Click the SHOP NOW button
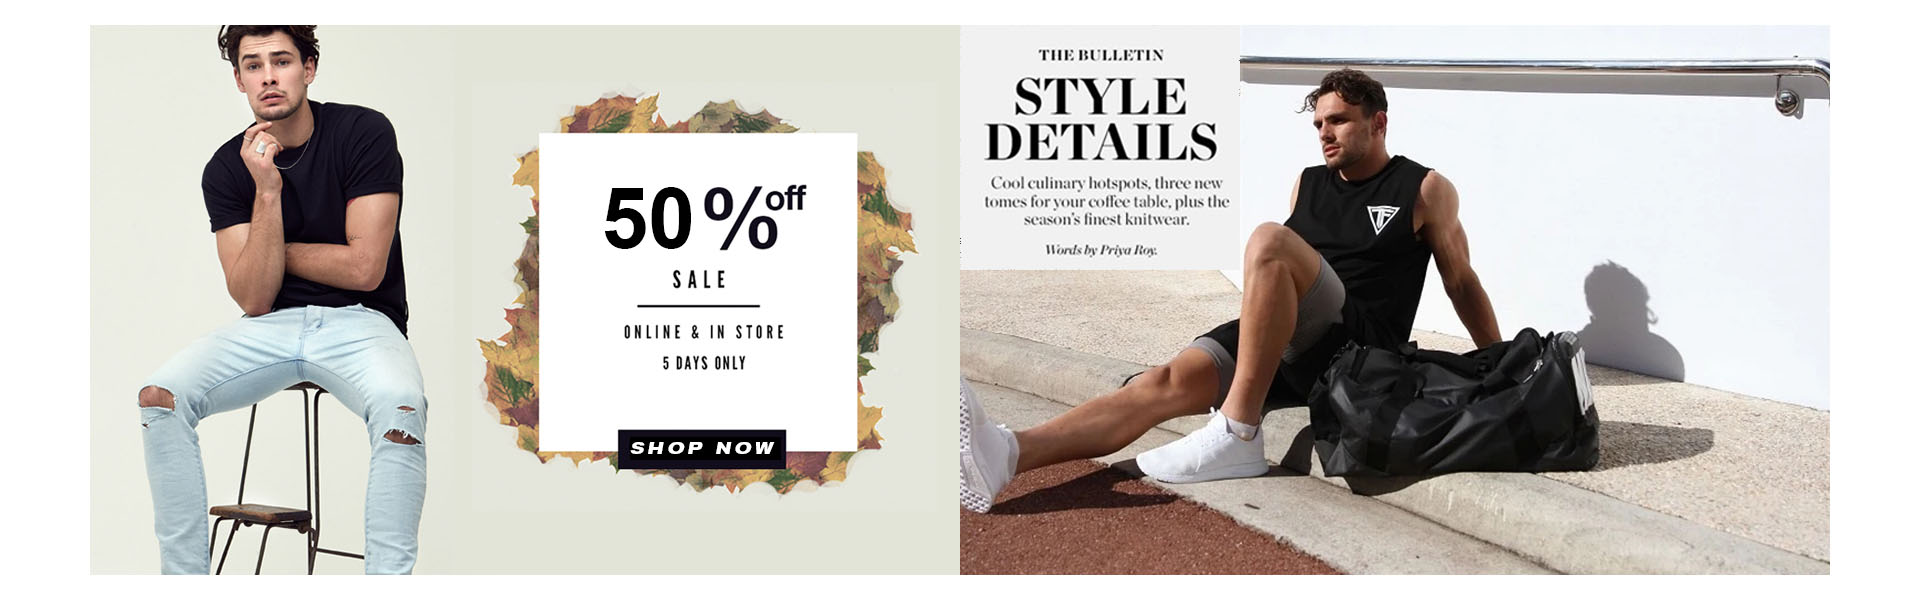The height and width of the screenshot is (600, 1920). pyautogui.click(x=701, y=448)
